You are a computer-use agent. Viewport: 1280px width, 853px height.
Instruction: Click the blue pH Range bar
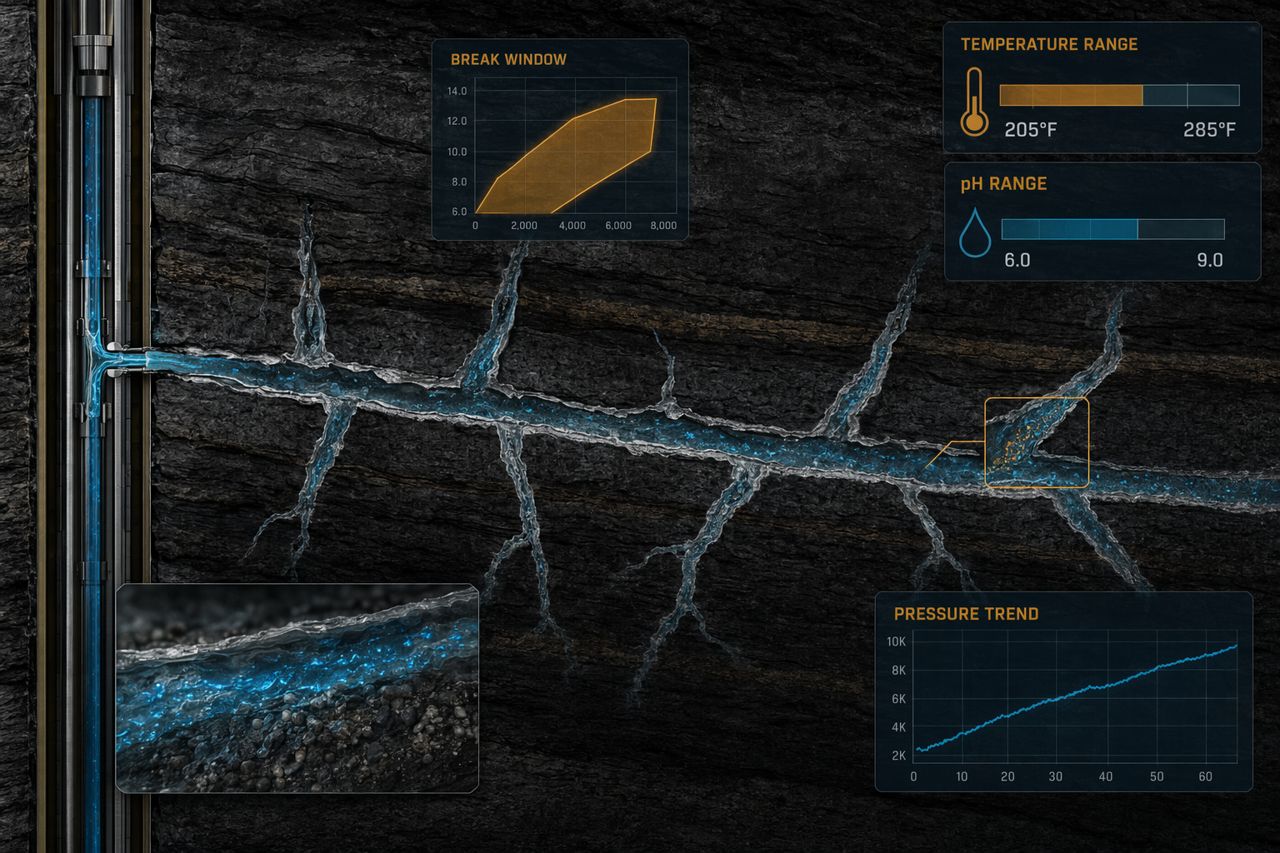(x=1070, y=229)
